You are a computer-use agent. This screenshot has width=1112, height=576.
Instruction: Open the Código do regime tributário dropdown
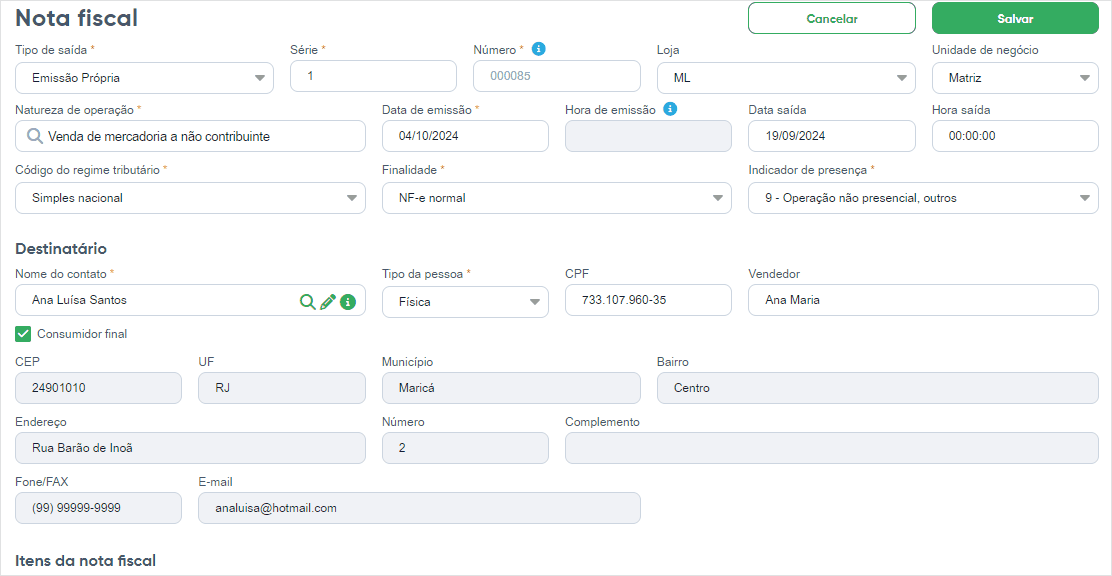point(190,198)
